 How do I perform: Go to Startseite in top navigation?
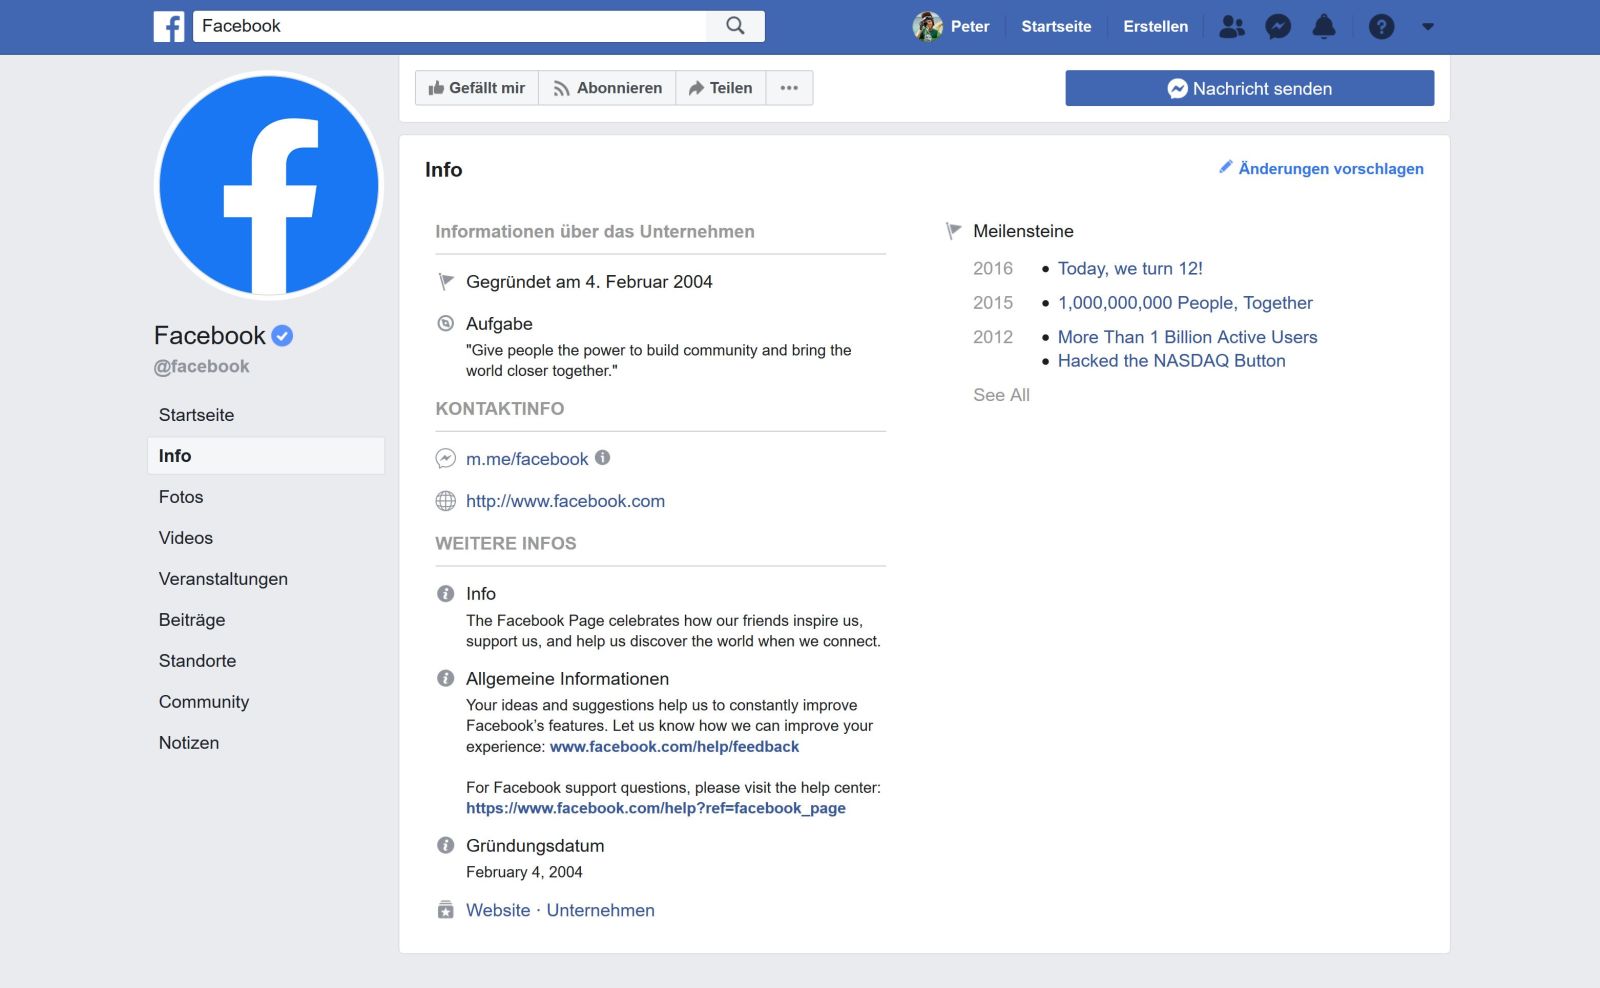coord(1056,27)
